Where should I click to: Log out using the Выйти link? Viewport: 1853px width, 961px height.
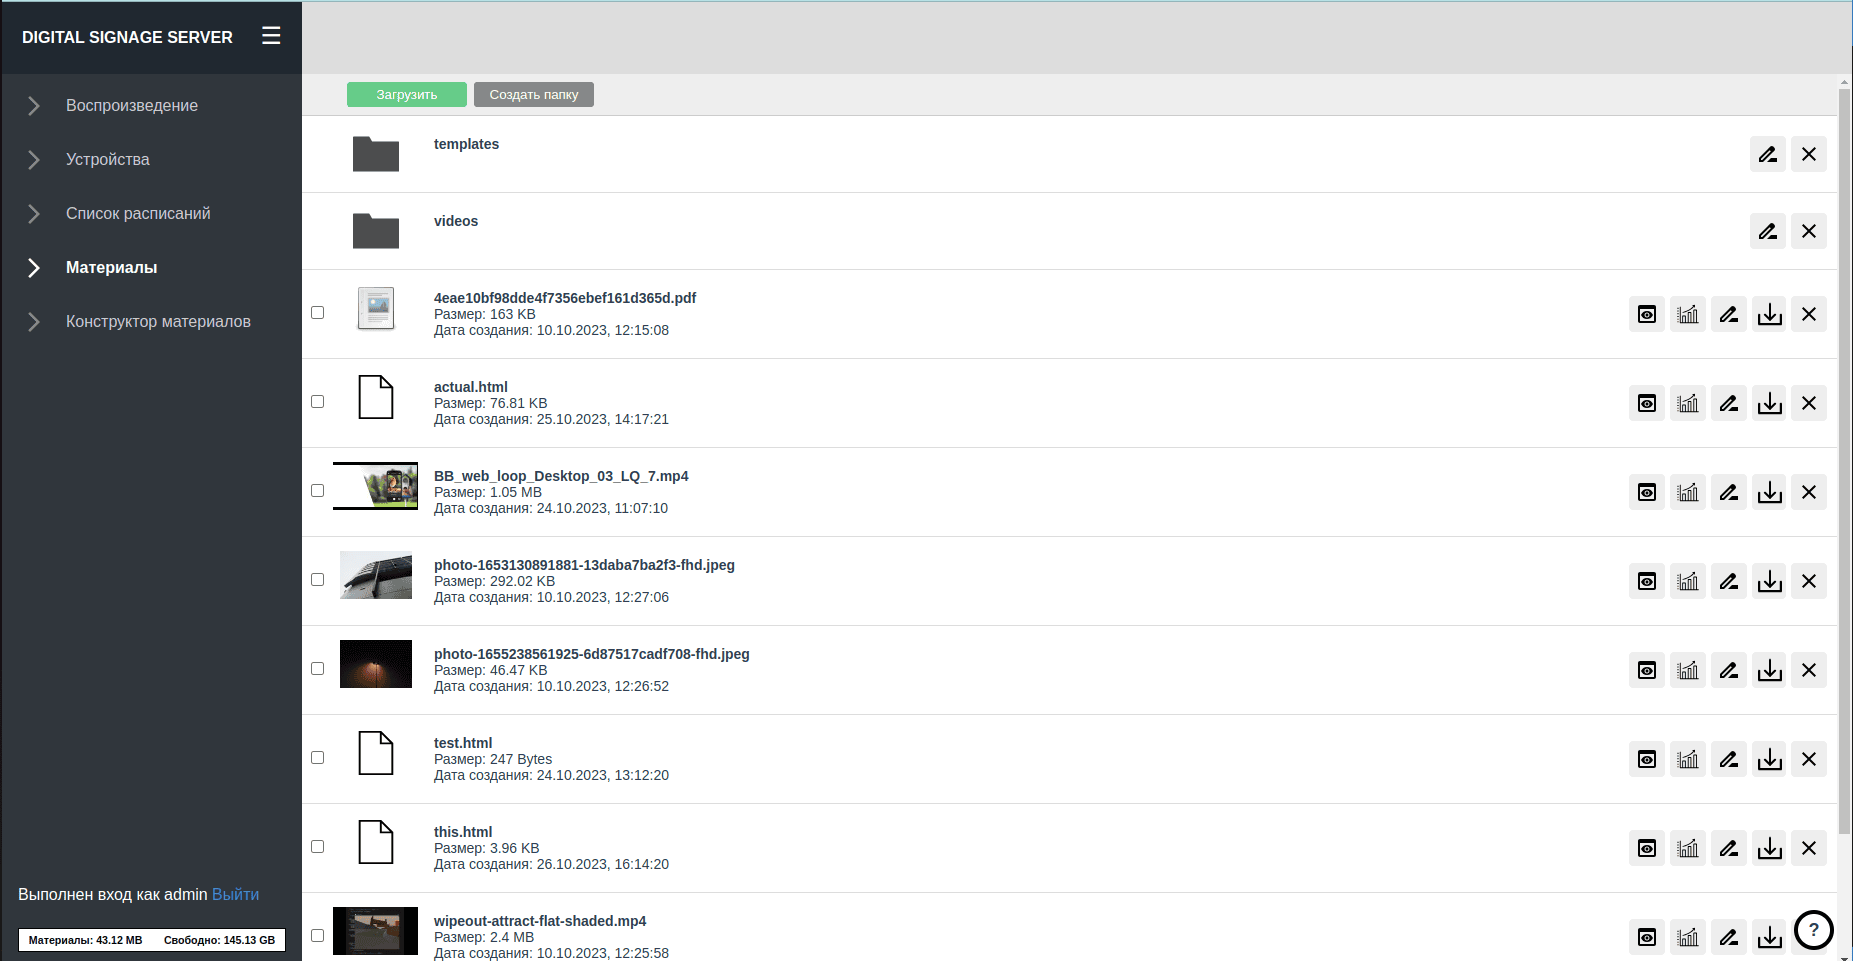click(x=235, y=895)
